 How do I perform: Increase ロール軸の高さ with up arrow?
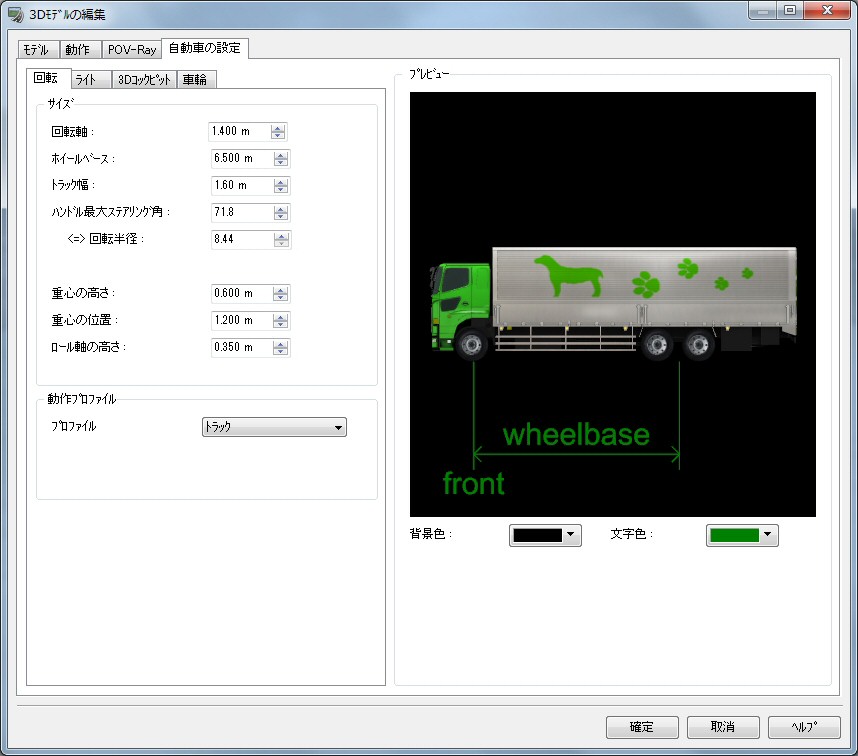pos(280,344)
